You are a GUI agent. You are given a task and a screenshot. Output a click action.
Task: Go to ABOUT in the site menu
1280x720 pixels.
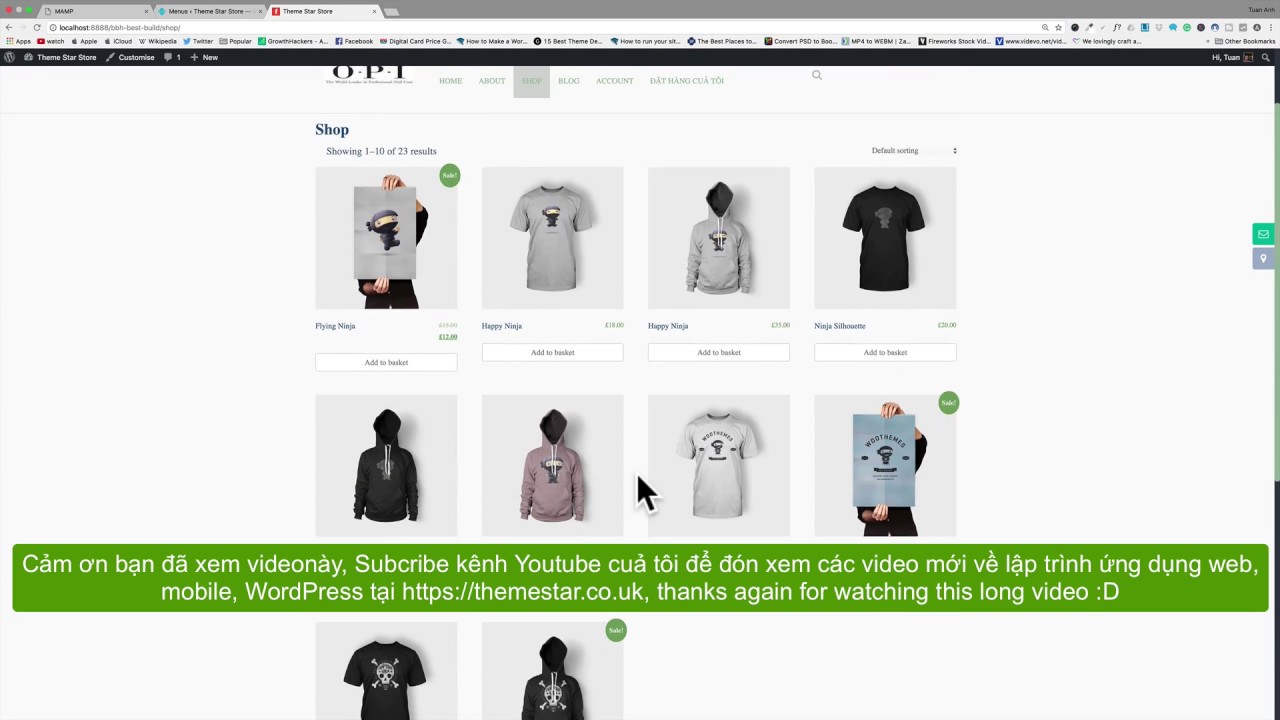tap(491, 81)
